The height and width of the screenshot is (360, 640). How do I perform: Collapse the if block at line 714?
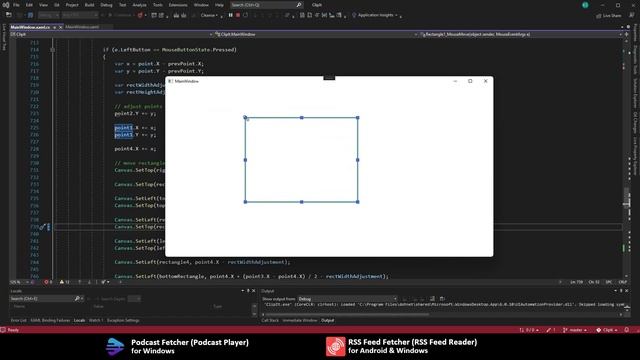click(x=52, y=50)
